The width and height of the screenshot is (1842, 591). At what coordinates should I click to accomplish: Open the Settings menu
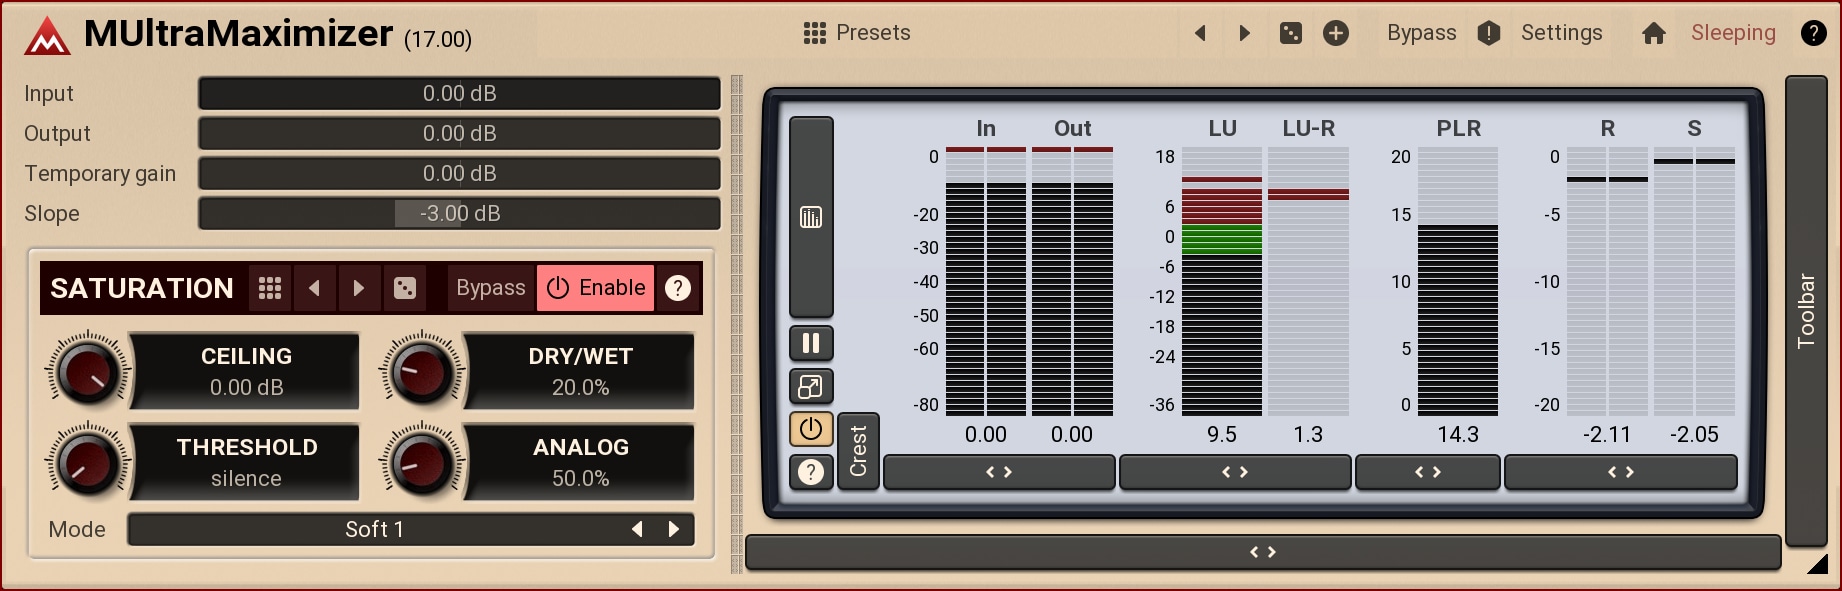[x=1561, y=33]
